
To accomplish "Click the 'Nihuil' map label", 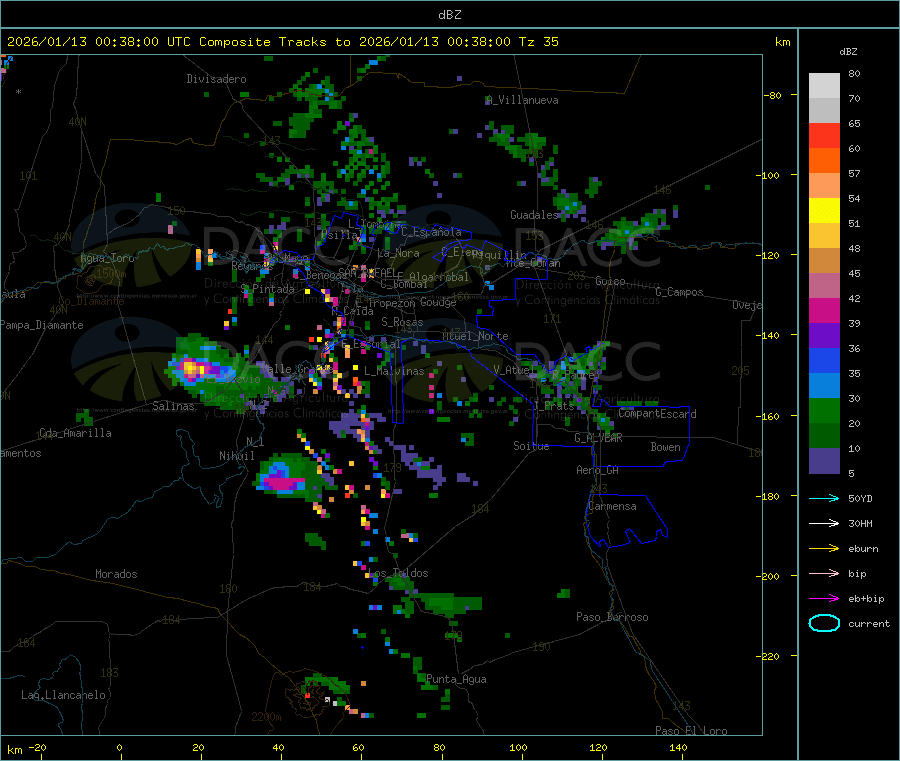I will coord(236,456).
